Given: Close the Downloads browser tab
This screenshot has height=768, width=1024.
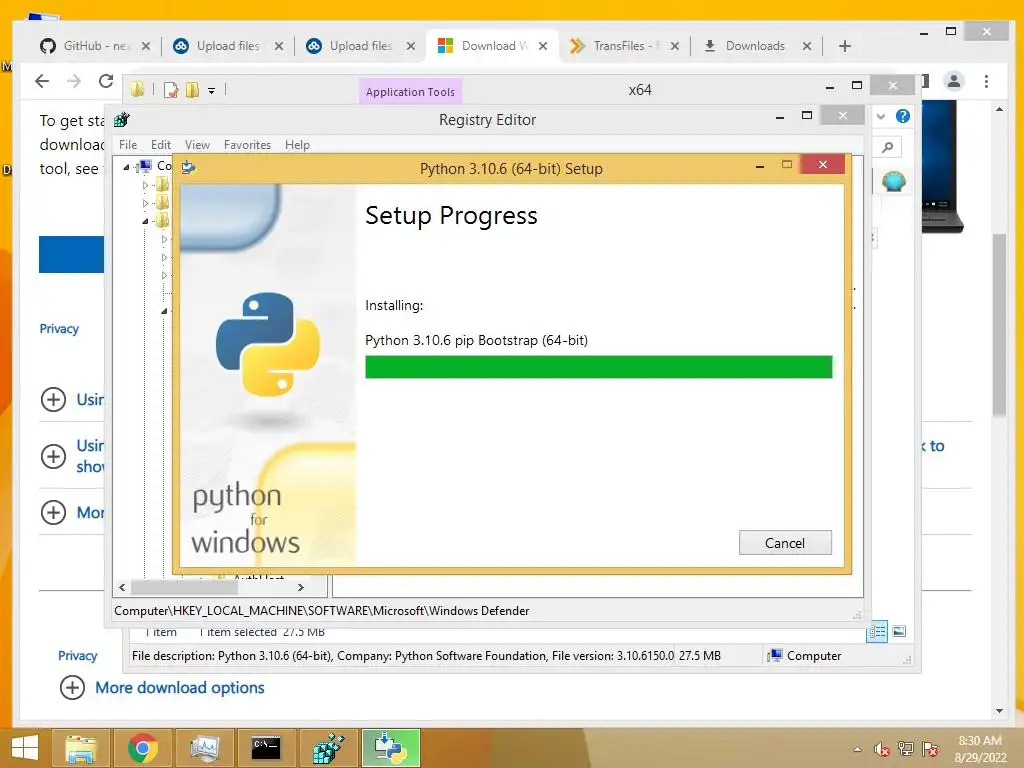Looking at the screenshot, I should (807, 46).
